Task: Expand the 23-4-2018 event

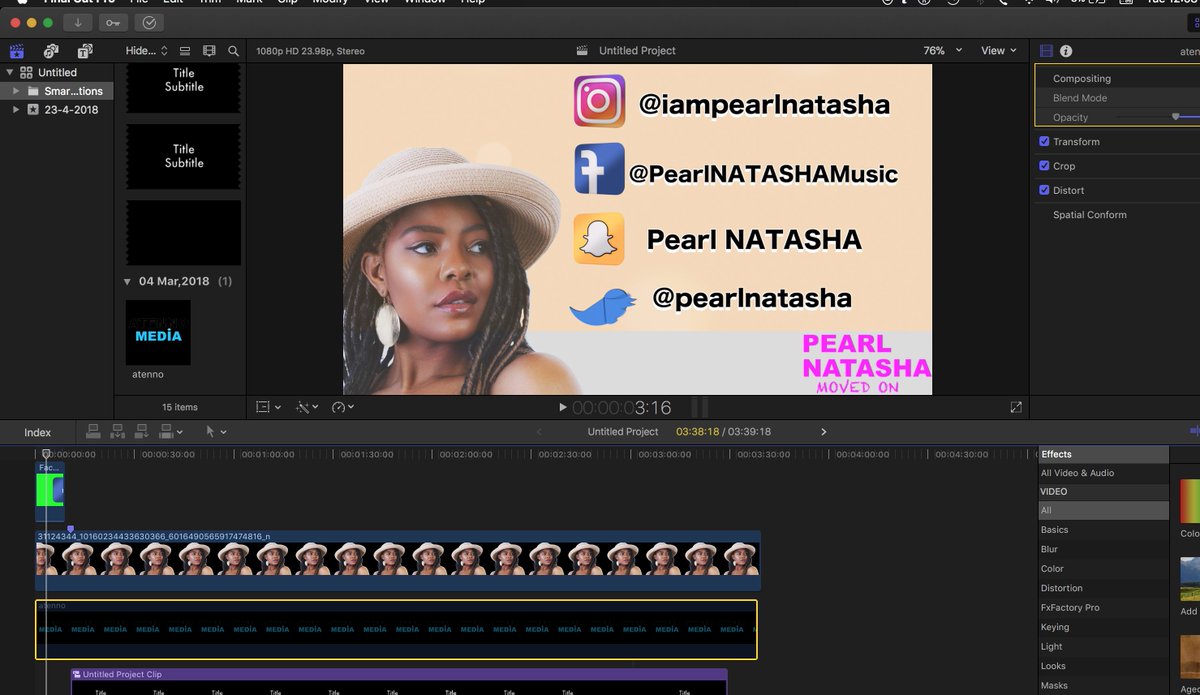Action: click(x=16, y=109)
